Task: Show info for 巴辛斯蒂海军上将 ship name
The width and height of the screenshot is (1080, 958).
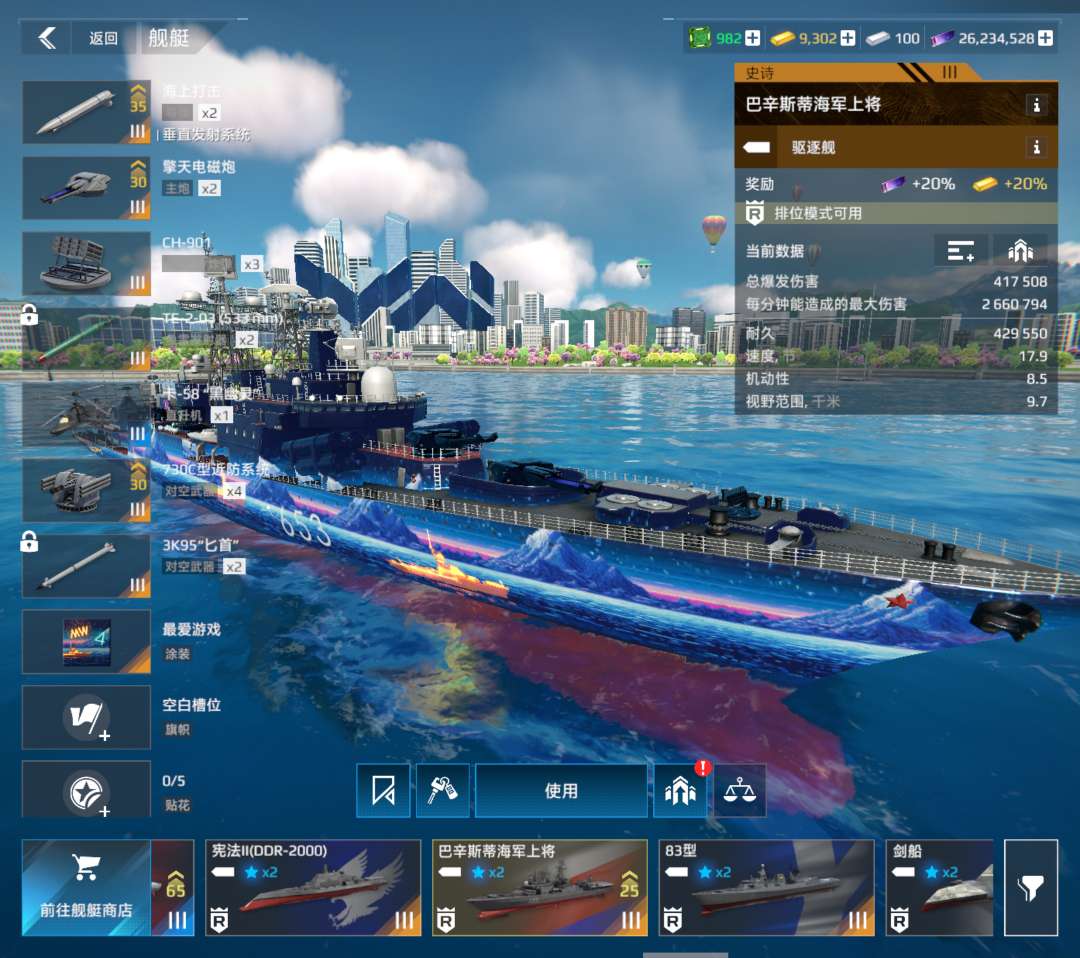Action: pyautogui.click(x=1037, y=105)
